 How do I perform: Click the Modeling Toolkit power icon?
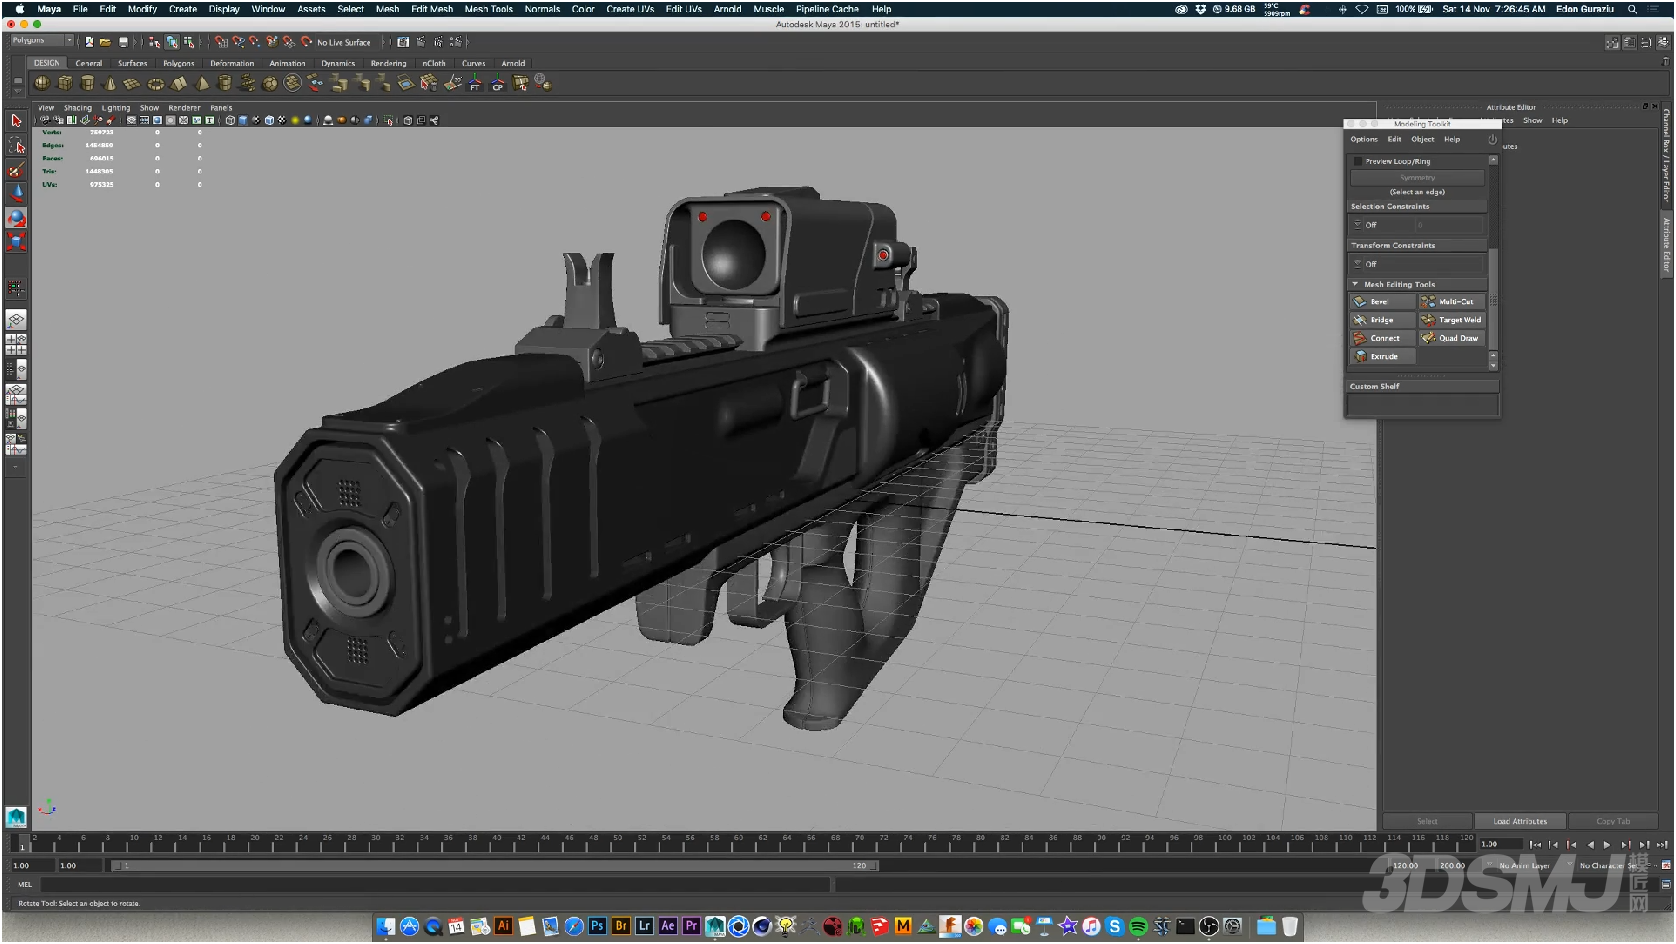1492,139
